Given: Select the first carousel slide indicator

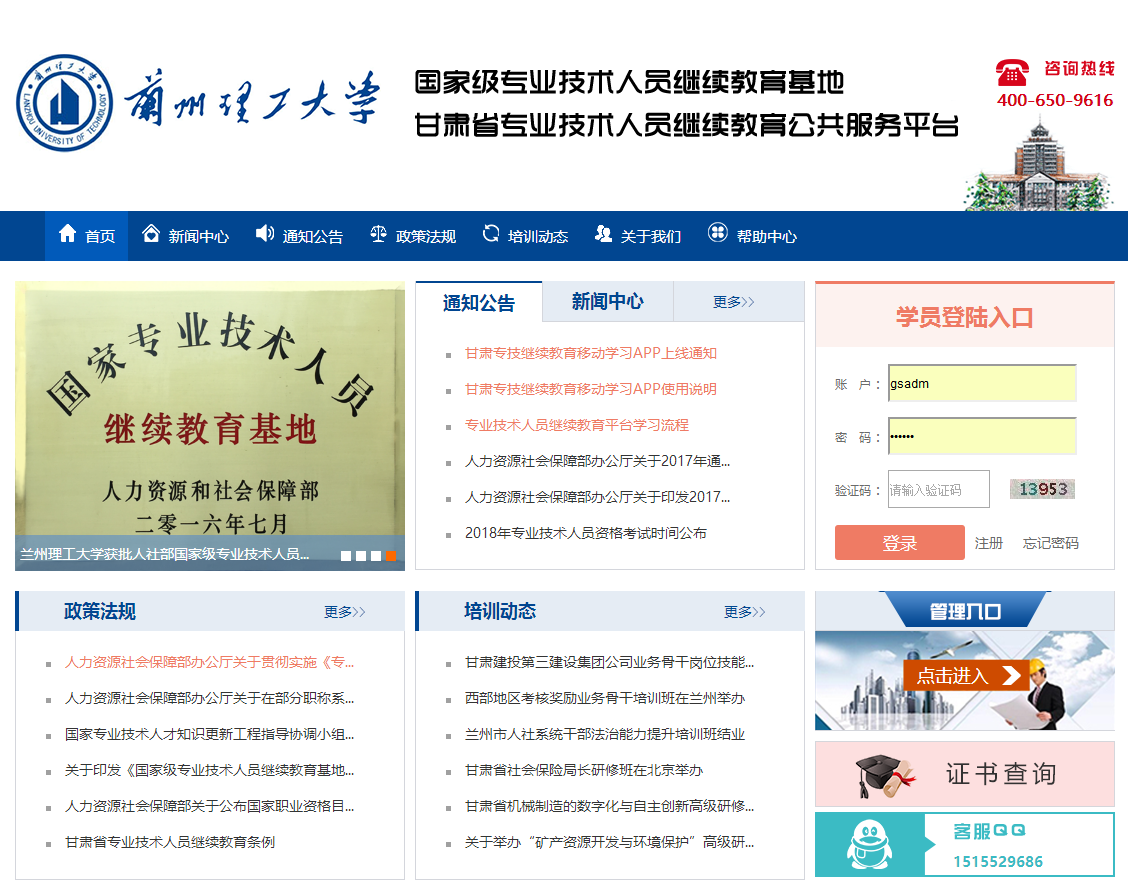Looking at the screenshot, I should point(346,555).
